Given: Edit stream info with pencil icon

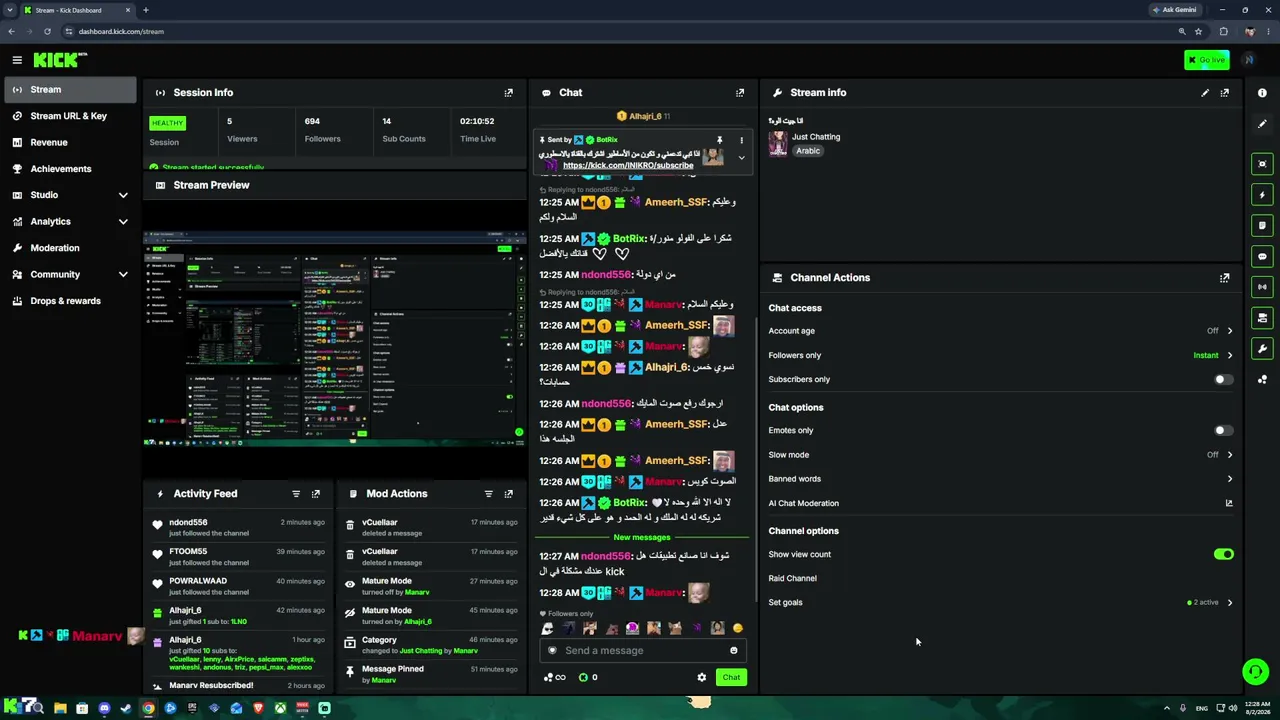Looking at the screenshot, I should [x=1205, y=93].
